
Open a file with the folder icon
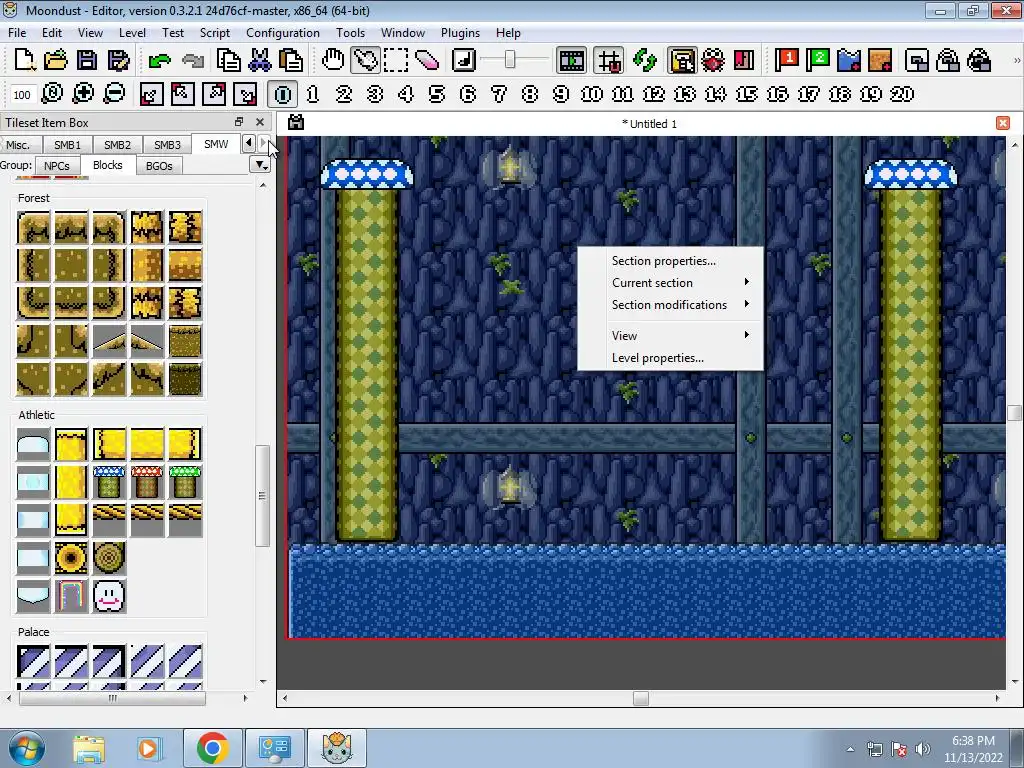[56, 60]
